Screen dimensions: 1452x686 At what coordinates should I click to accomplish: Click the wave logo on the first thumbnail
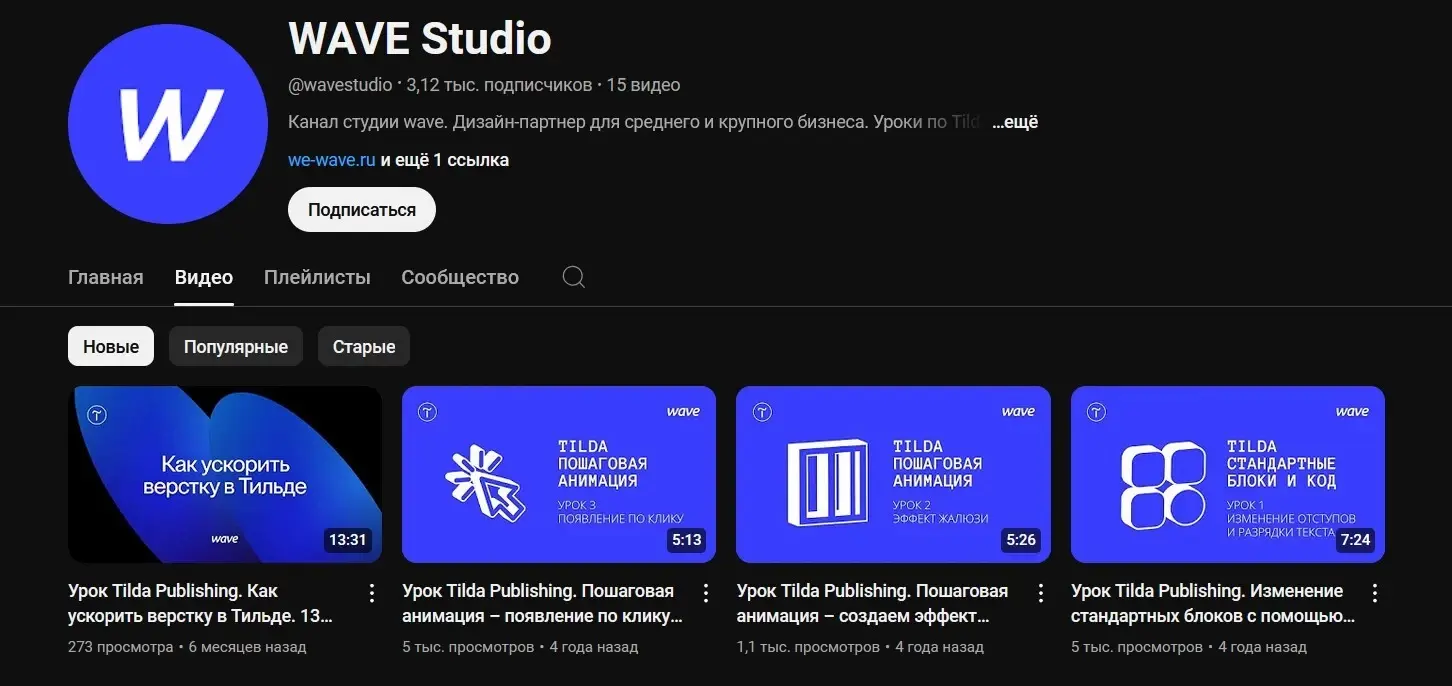click(x=224, y=538)
